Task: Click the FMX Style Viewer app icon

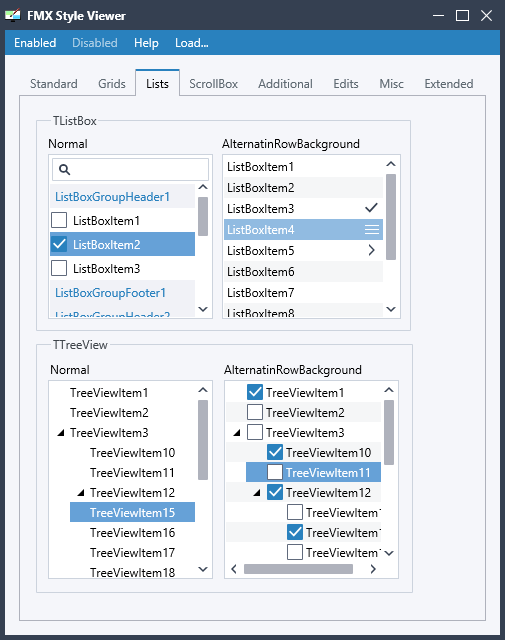Action: (13, 16)
